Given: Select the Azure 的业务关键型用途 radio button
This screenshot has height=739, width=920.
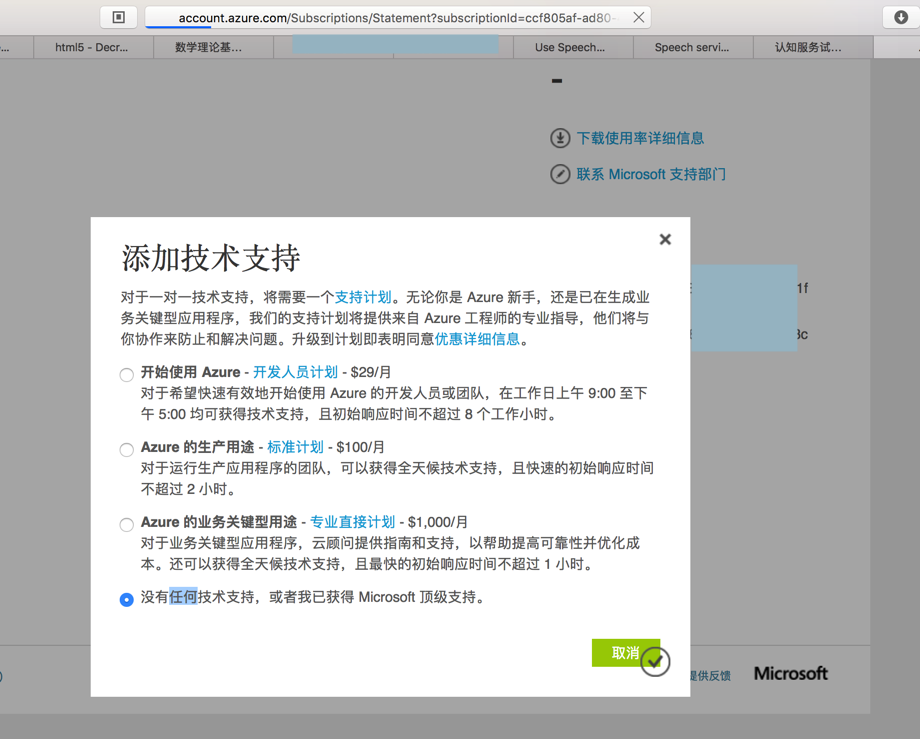Looking at the screenshot, I should click(126, 524).
